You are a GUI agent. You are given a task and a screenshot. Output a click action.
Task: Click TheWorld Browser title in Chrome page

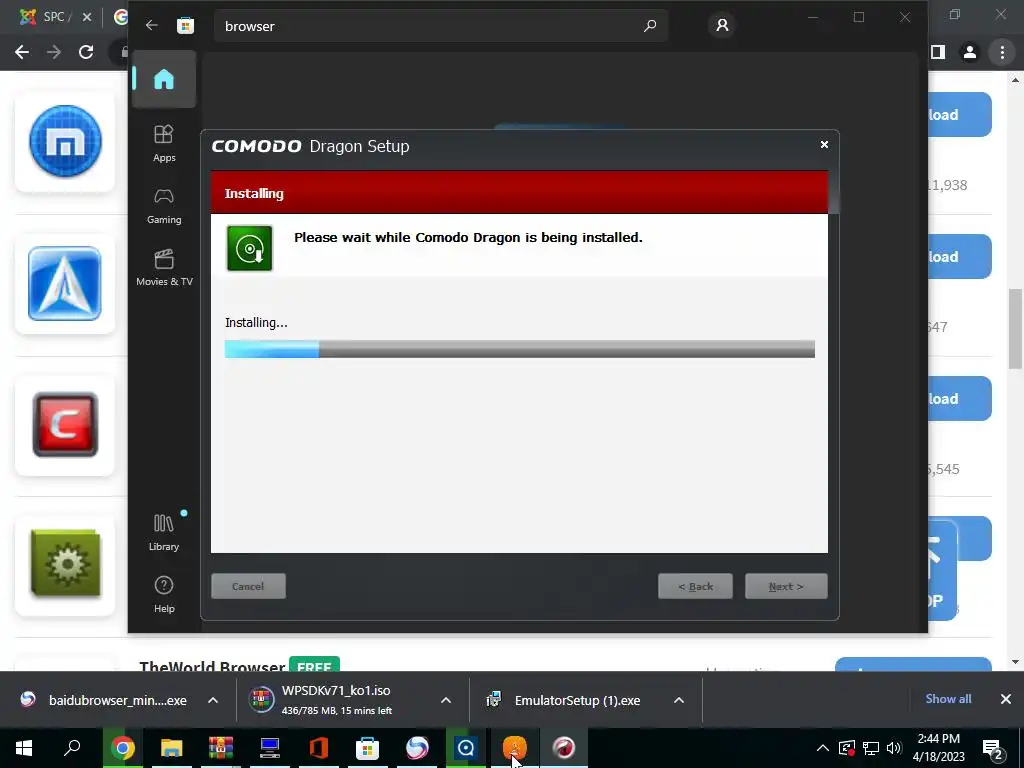tap(212, 666)
